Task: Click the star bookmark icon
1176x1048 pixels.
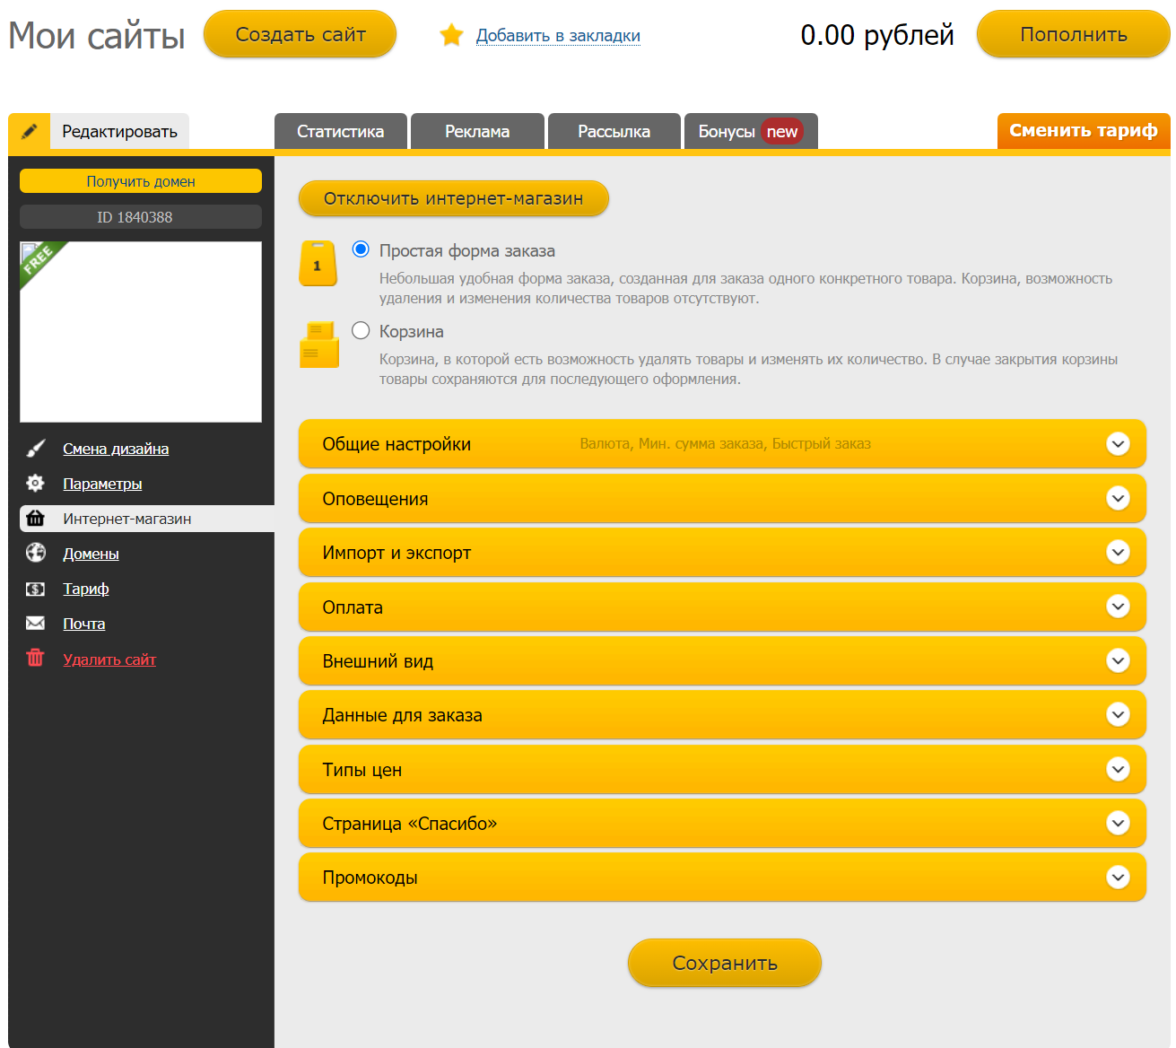Action: pos(452,35)
